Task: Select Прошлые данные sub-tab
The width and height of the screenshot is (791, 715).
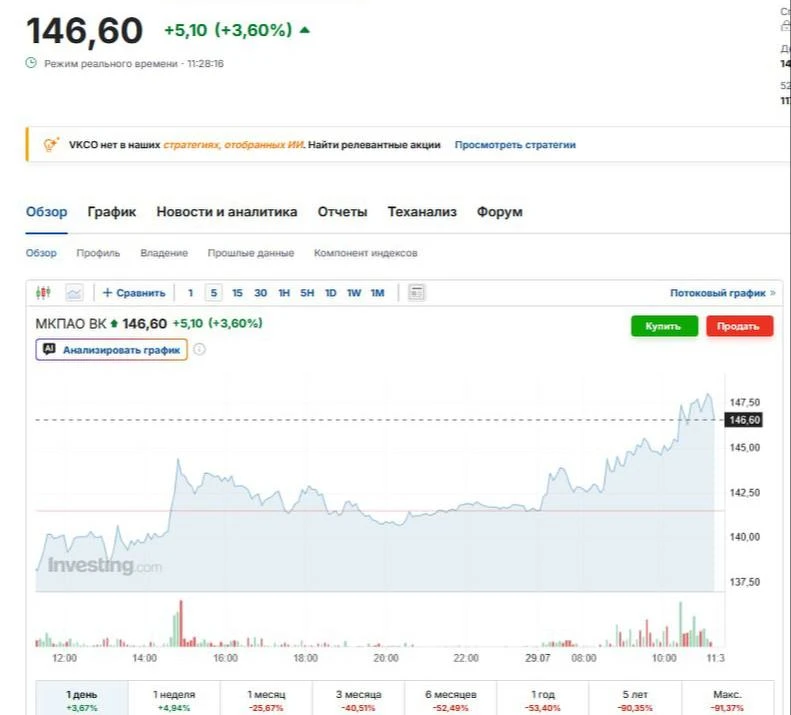Action: coord(251,253)
